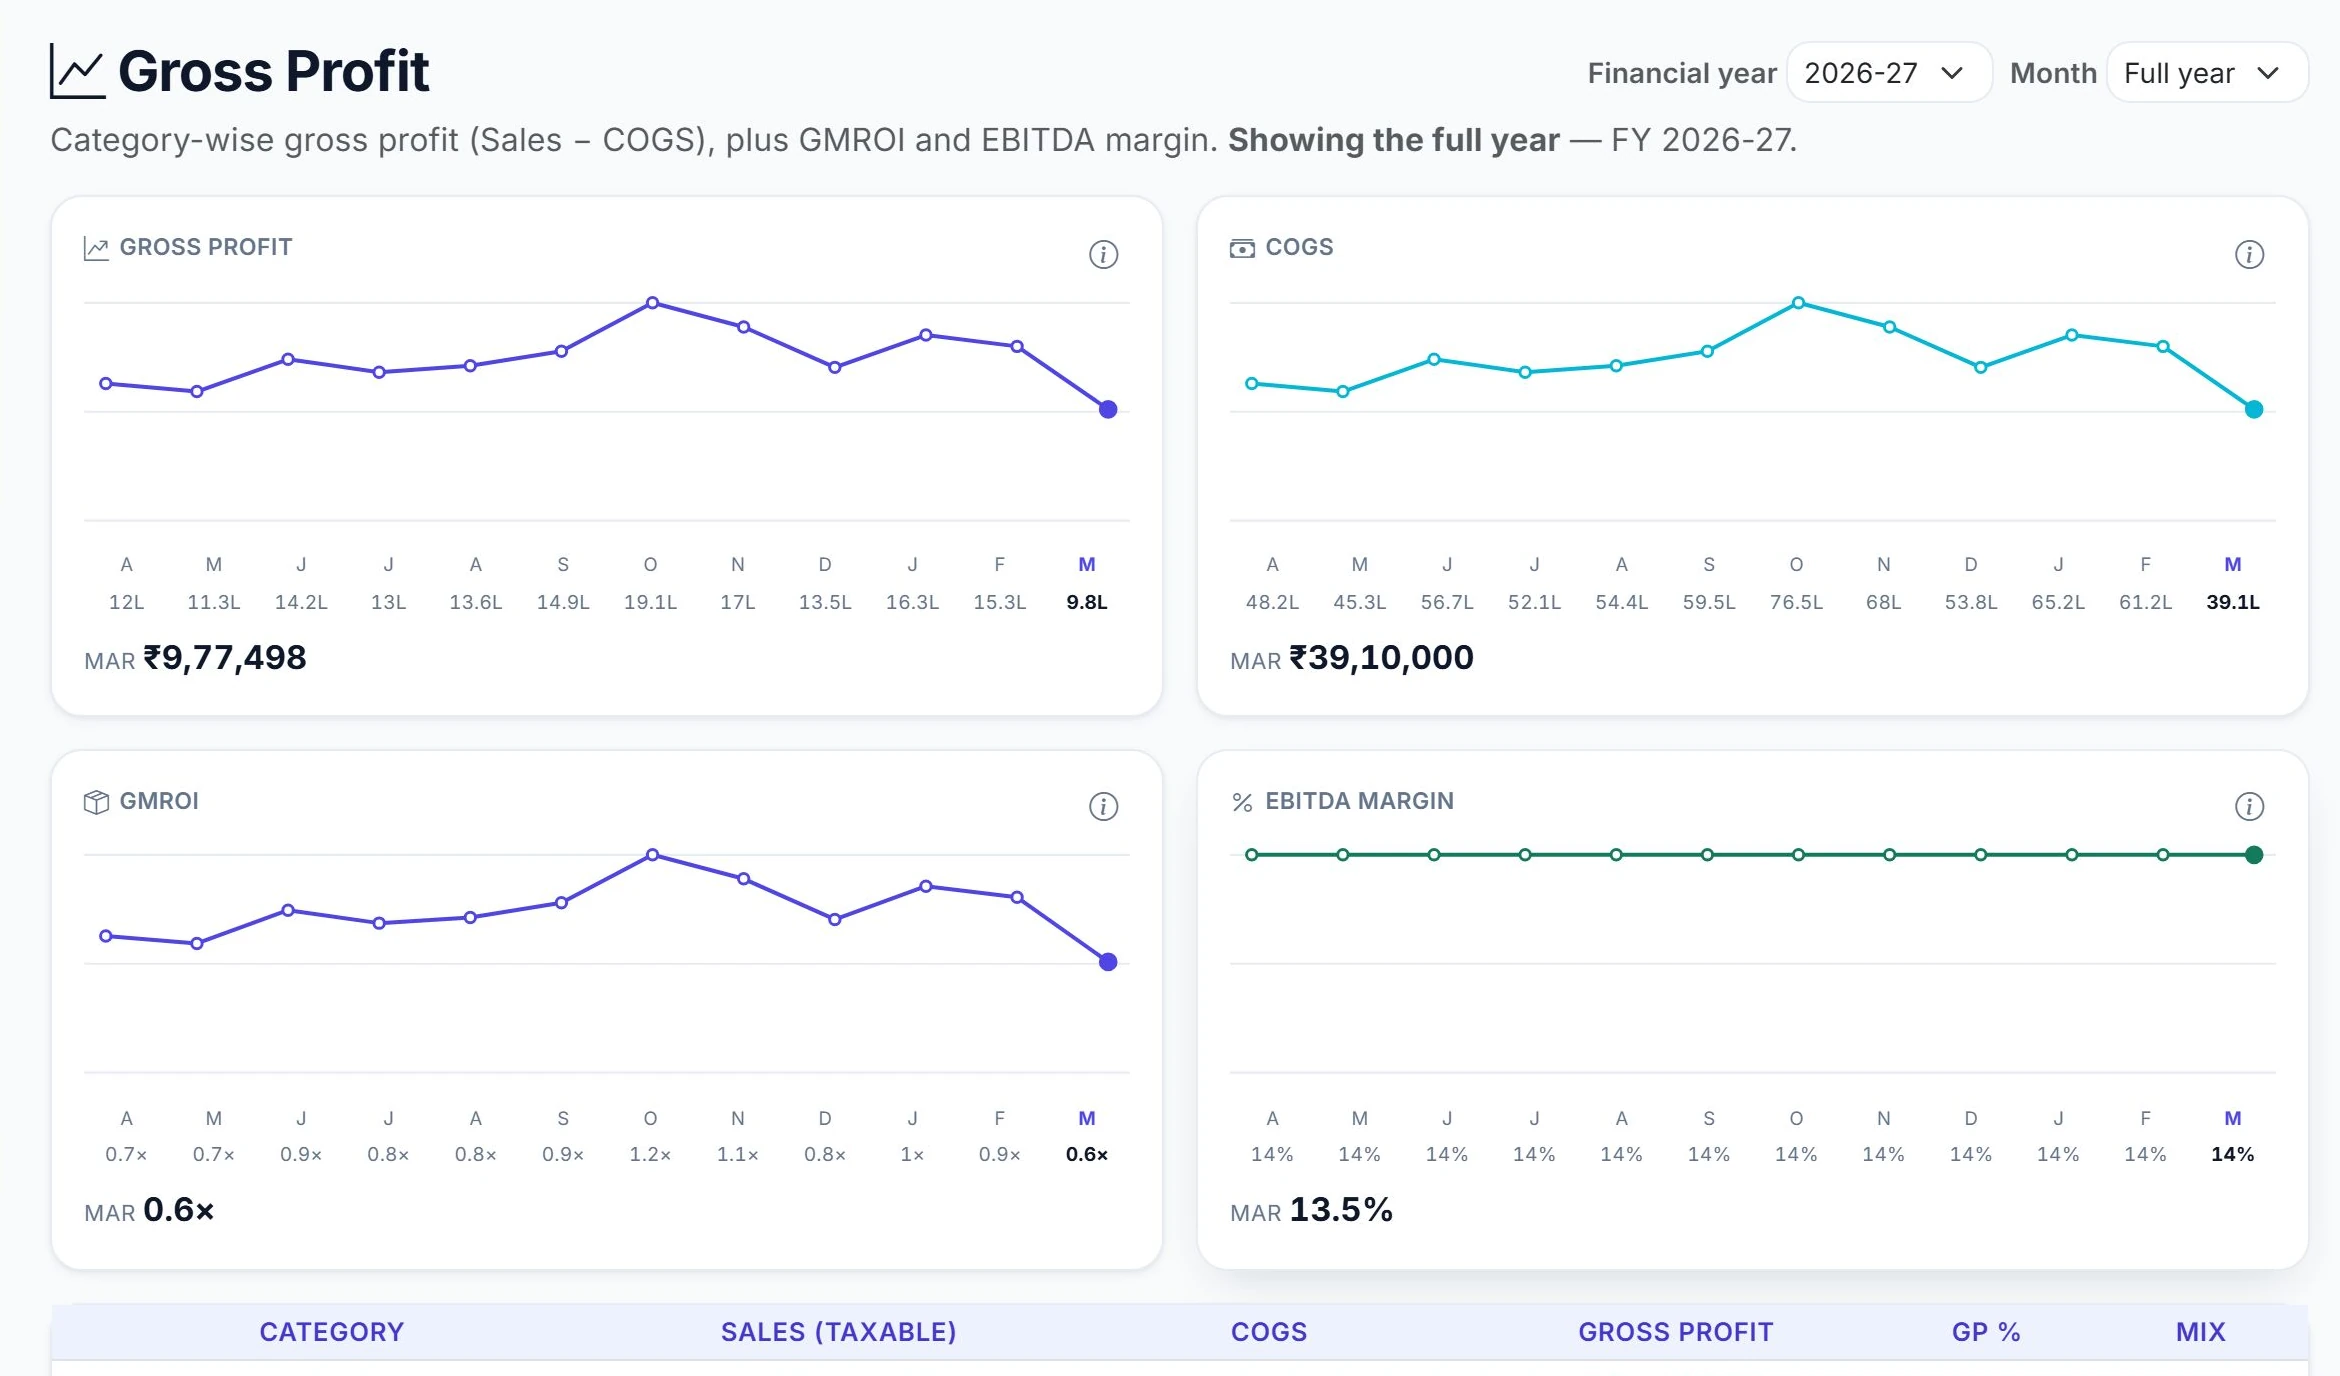Screen dimensions: 2340x1376
Task: Select March endpoint on EBITDA Margin chart
Action: pyautogui.click(x=2254, y=854)
